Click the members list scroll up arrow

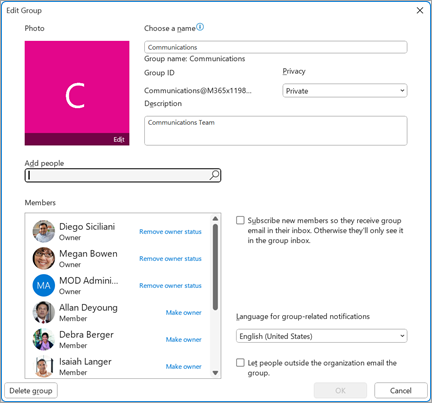[215, 219]
